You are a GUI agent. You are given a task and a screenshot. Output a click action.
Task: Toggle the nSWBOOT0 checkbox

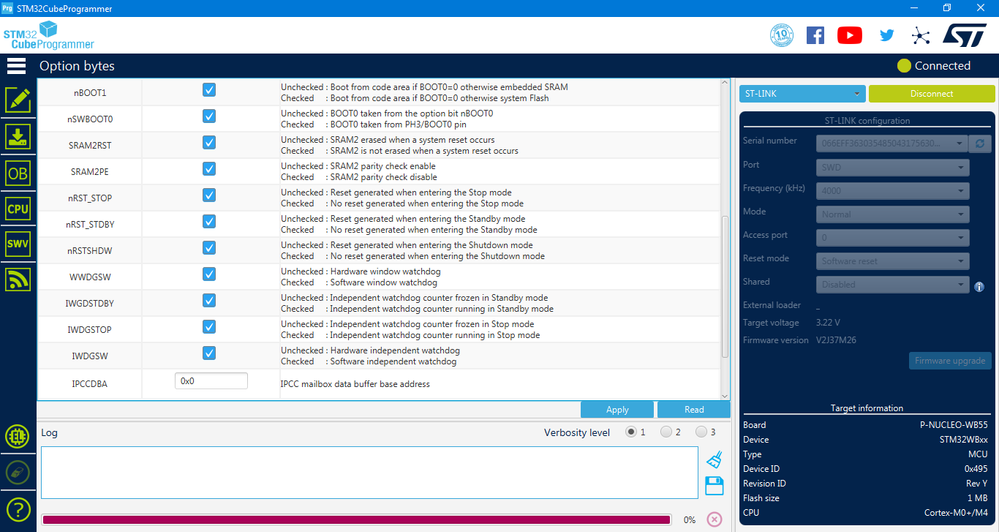[209, 116]
